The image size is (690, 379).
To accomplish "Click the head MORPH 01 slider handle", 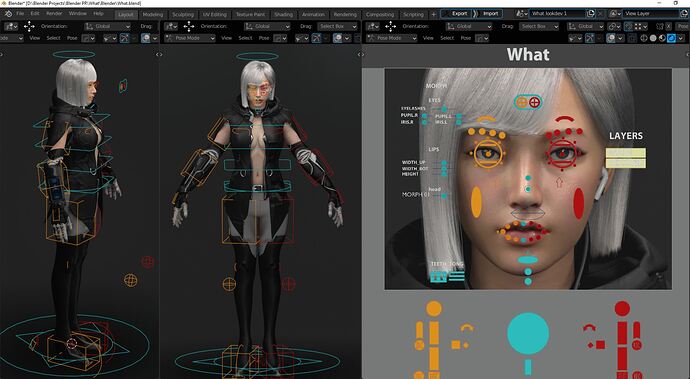I will (444, 195).
